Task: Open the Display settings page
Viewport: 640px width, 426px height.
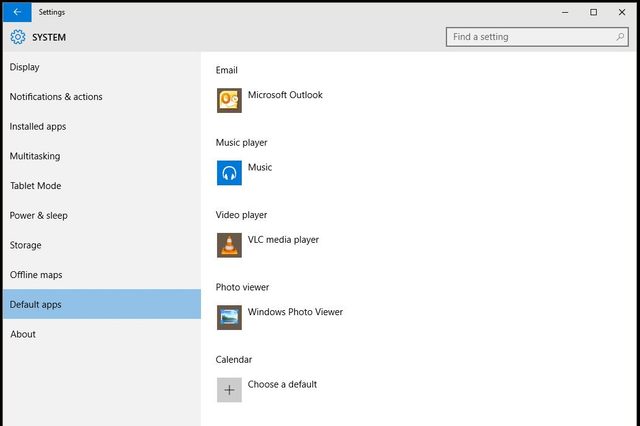Action: click(102, 67)
